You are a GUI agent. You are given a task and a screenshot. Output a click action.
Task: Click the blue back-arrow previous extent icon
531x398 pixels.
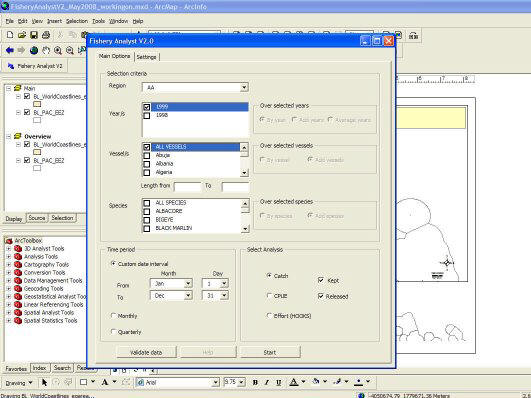[x=10, y=50]
